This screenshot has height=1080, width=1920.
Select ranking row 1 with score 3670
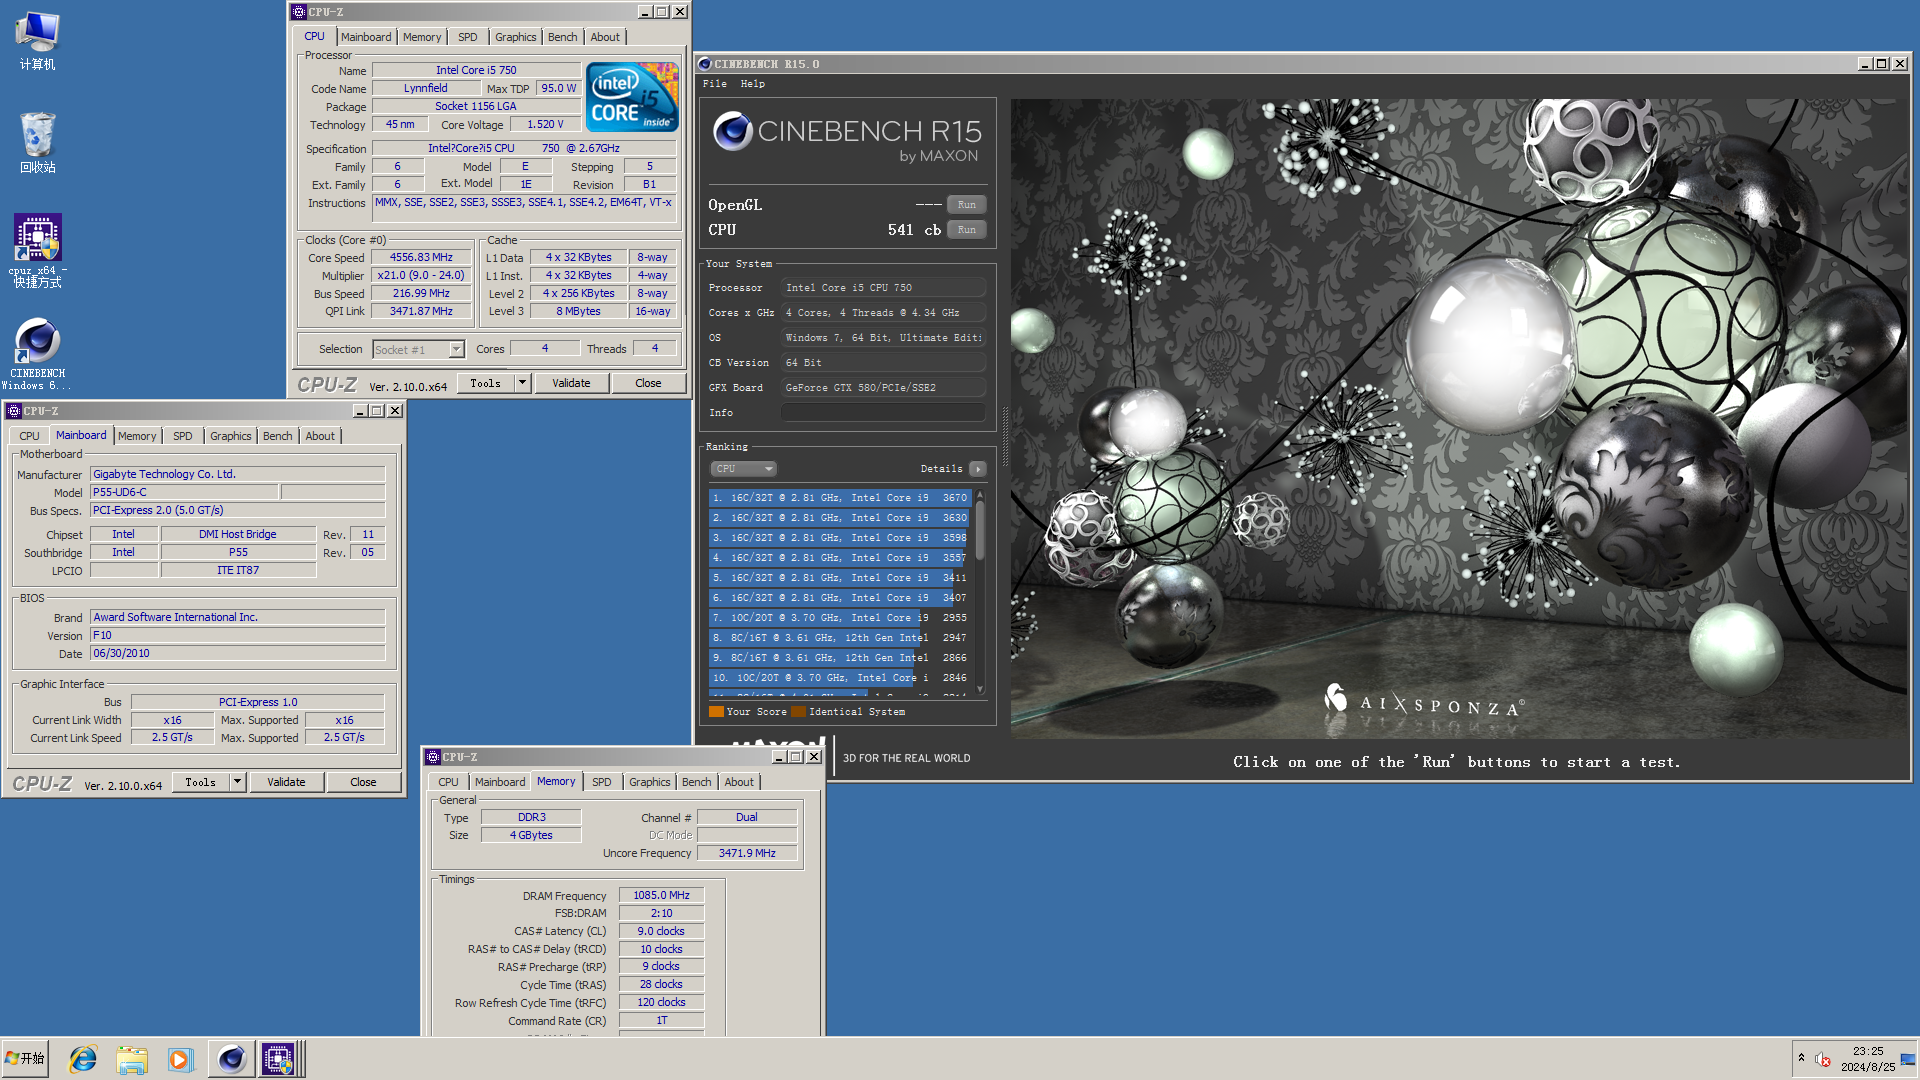click(839, 497)
